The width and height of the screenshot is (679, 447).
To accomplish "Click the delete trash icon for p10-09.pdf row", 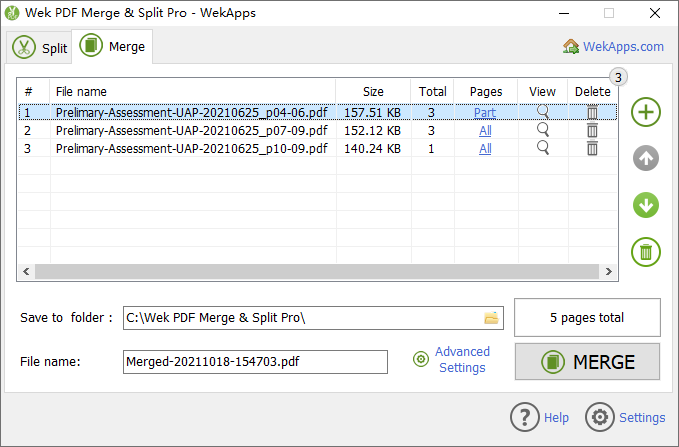I will tap(592, 148).
